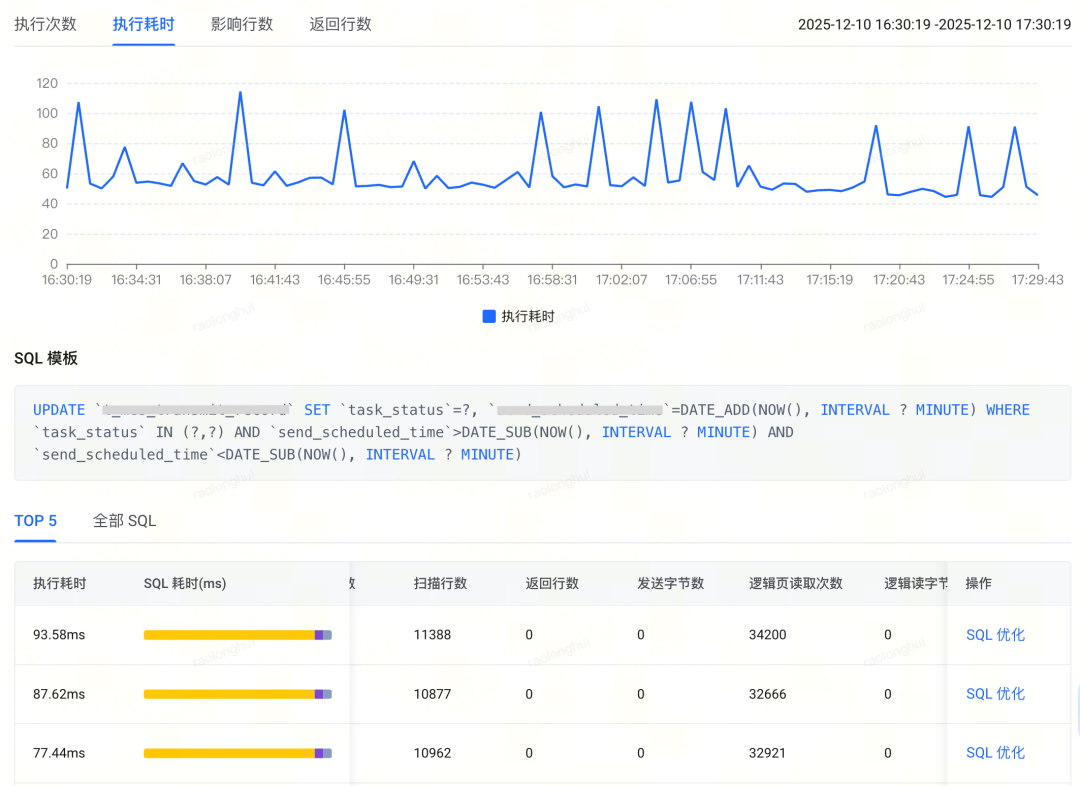Click the 87.62ms SQL duration bar
The width and height of the screenshot is (1080, 786).
click(x=238, y=694)
